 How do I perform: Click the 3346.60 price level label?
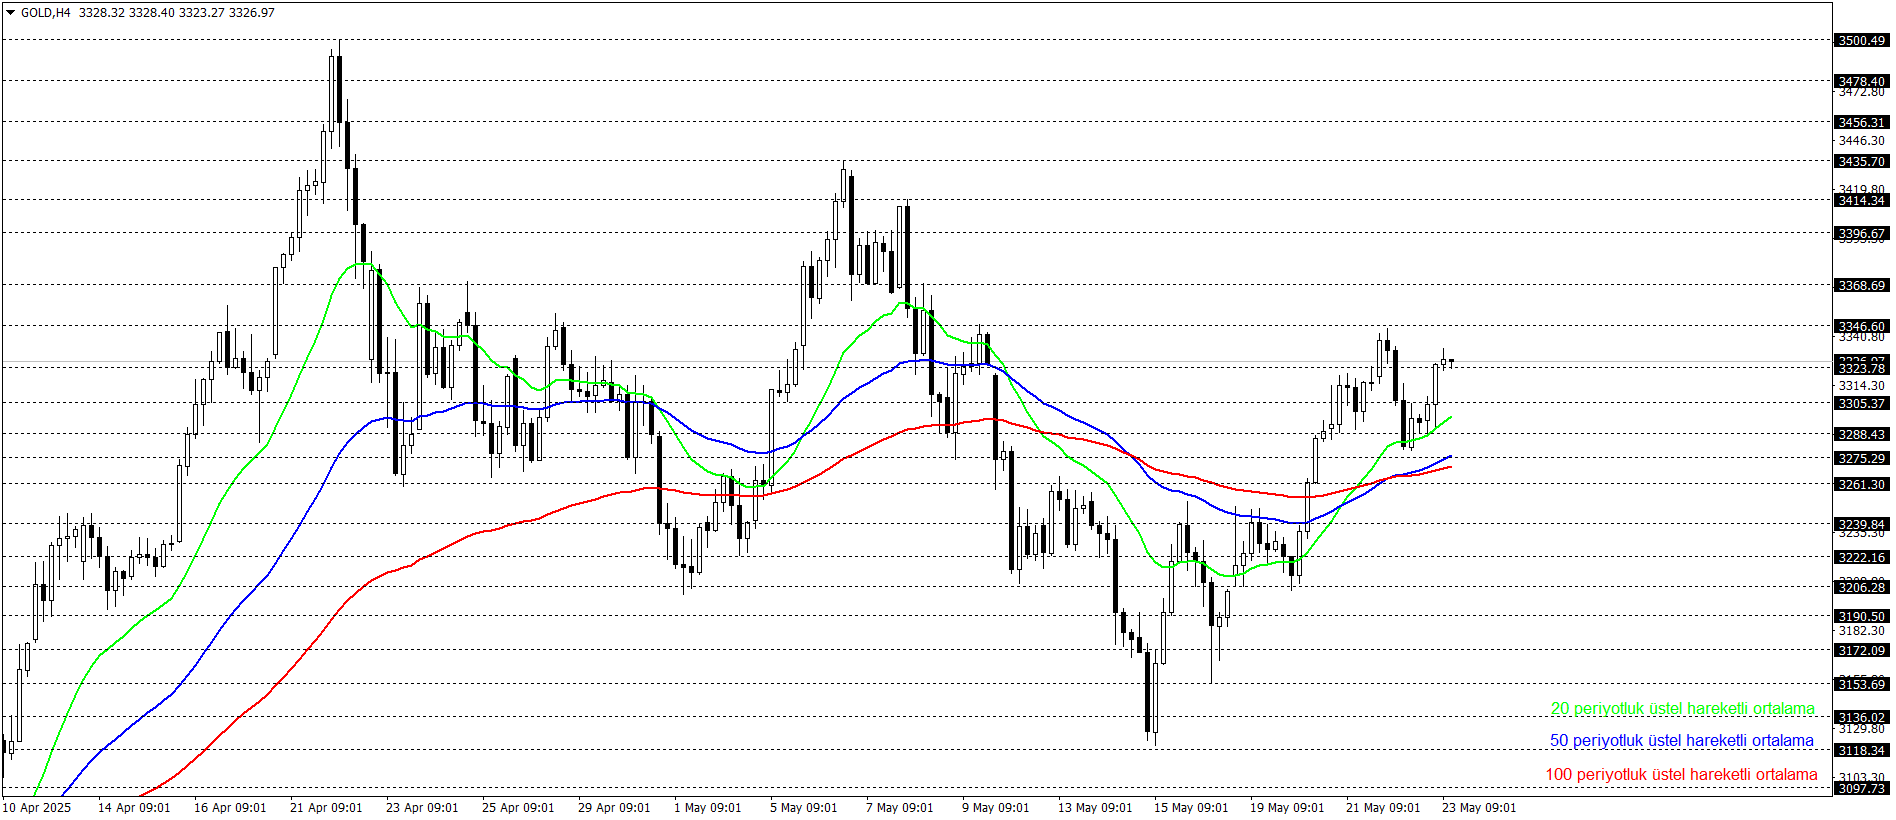(x=1861, y=327)
